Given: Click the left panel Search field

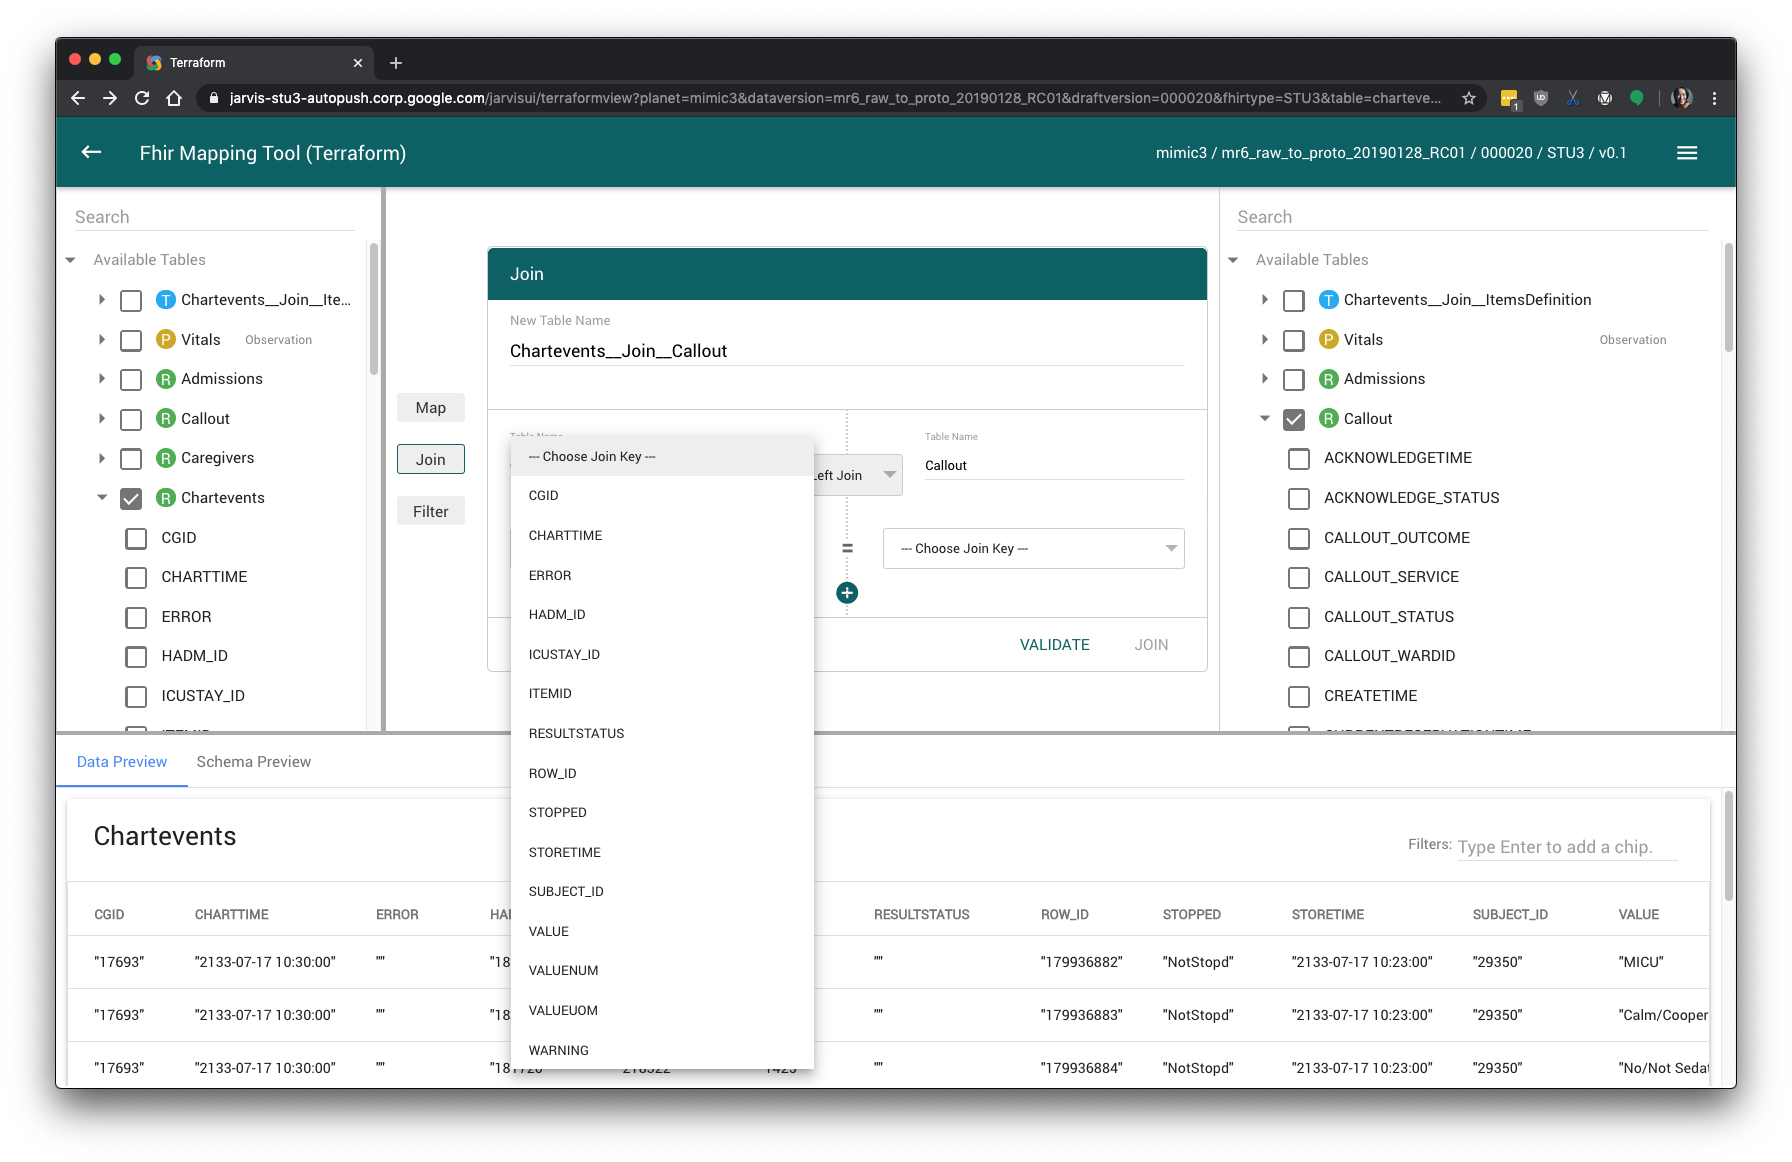Looking at the screenshot, I should click(x=214, y=217).
